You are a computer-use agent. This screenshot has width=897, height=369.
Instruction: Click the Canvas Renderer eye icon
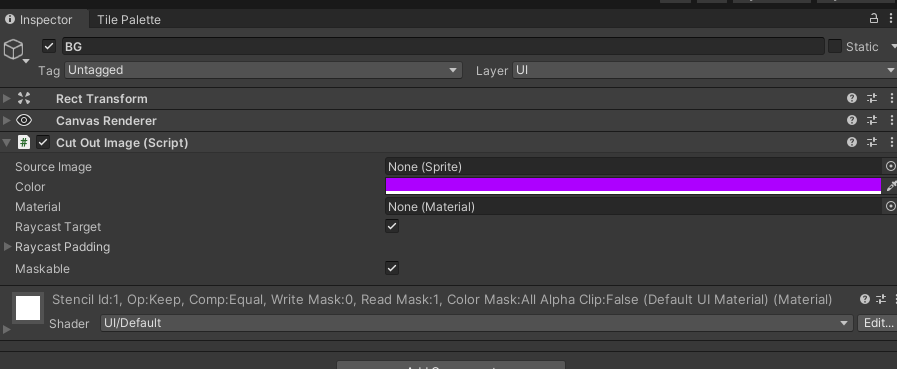[x=24, y=120]
